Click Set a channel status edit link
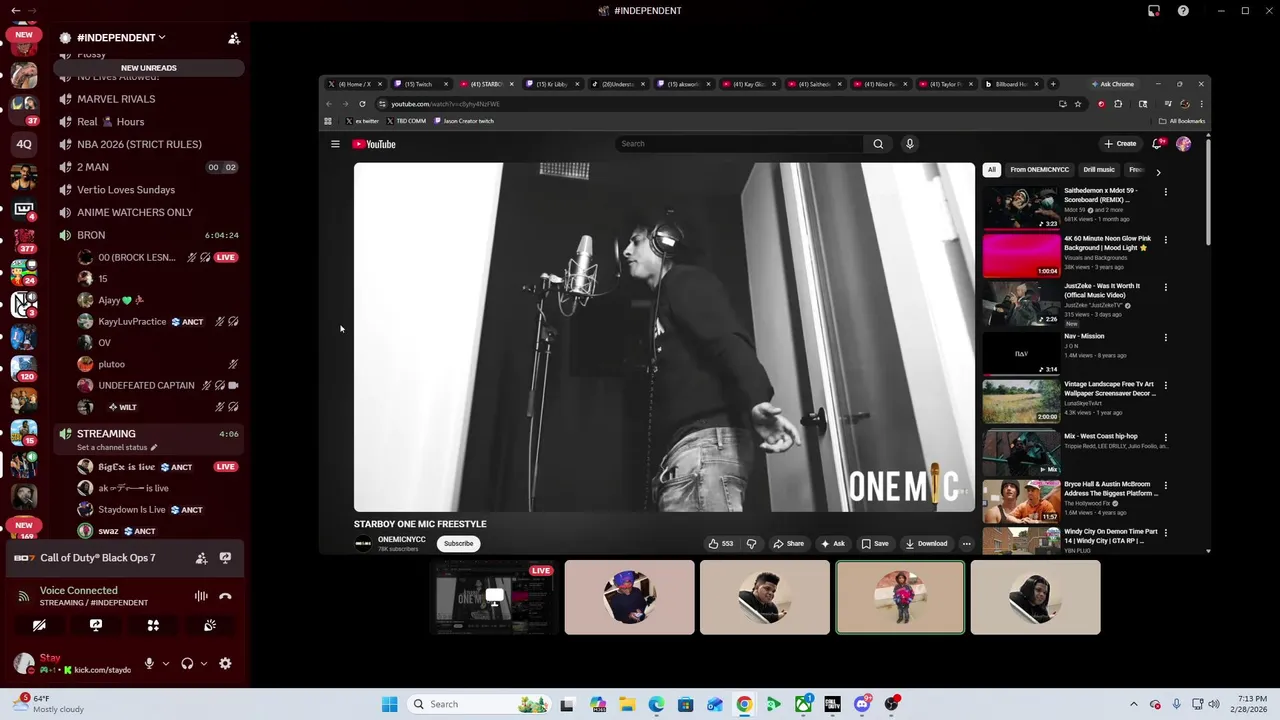This screenshot has height=720, width=1280. pos(117,447)
